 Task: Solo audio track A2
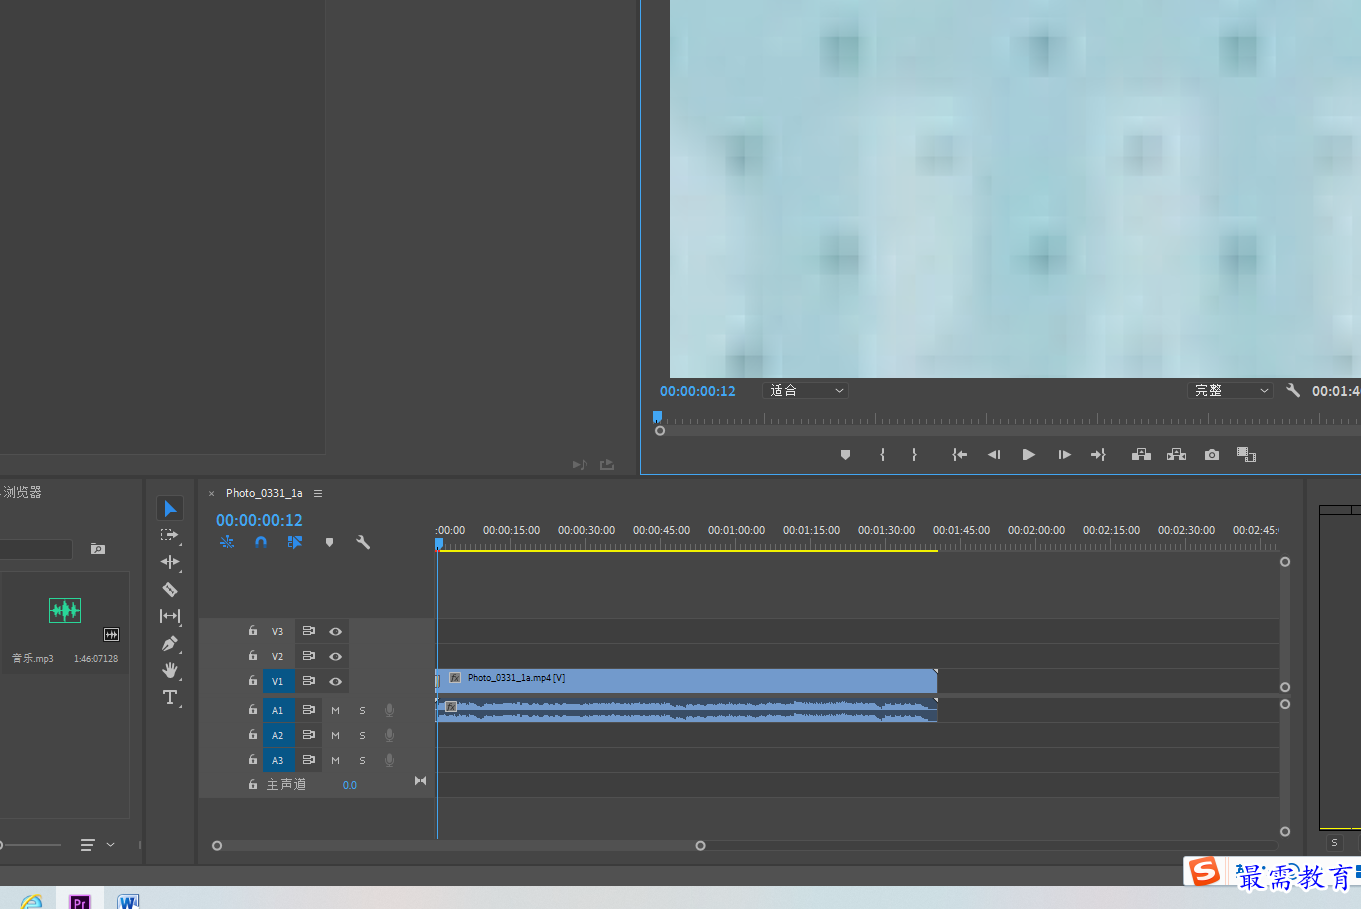tap(362, 736)
